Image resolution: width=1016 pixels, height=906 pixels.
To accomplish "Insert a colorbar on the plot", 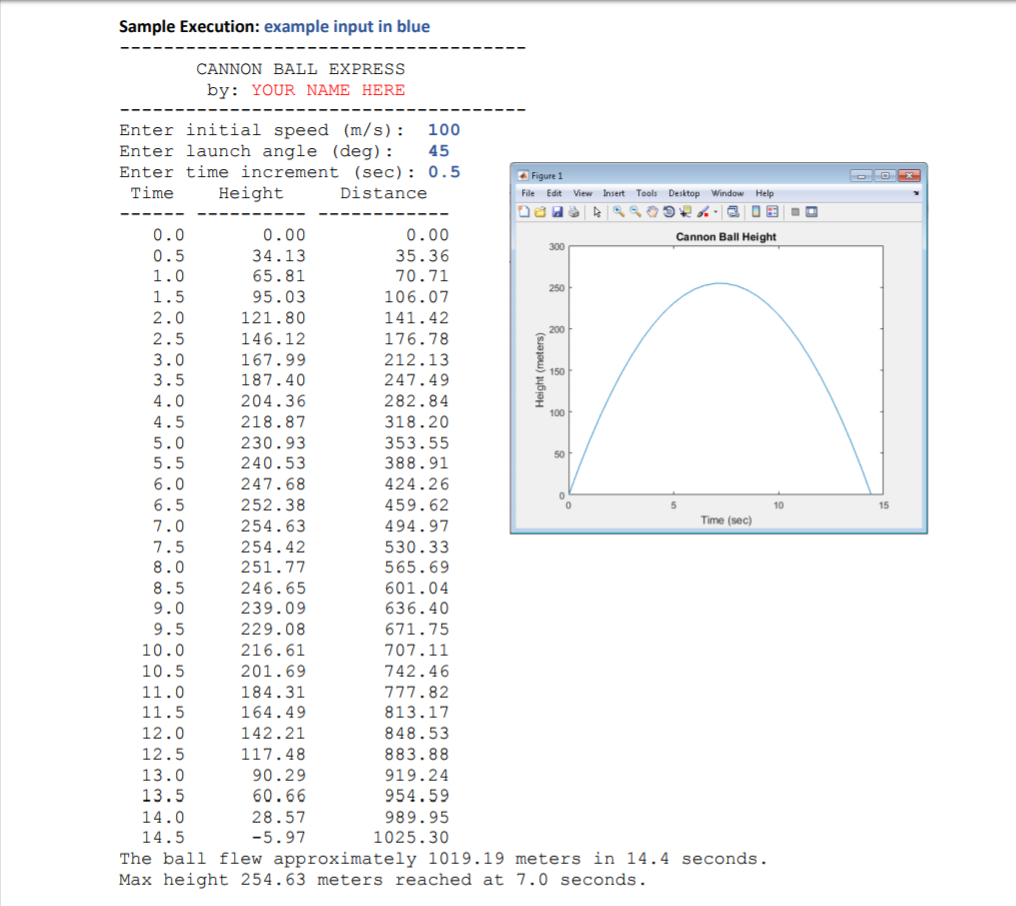I will 758,211.
